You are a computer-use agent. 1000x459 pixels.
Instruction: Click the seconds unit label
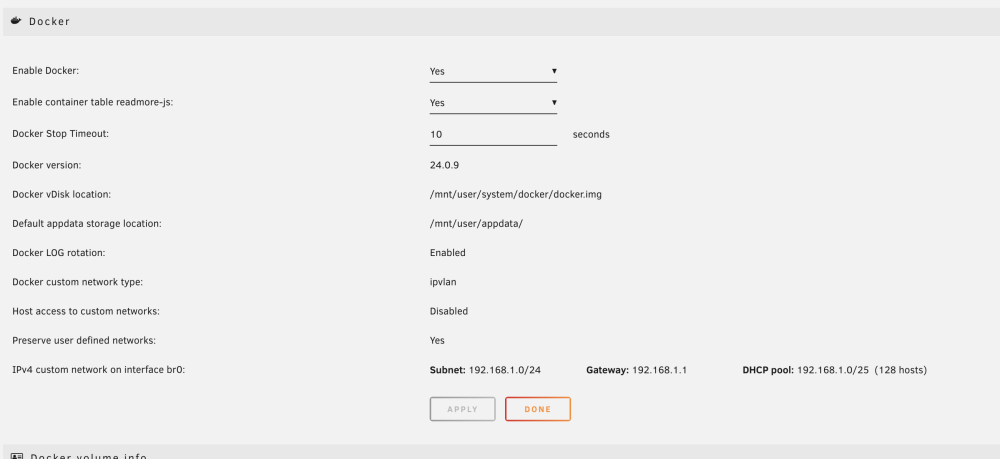(591, 135)
